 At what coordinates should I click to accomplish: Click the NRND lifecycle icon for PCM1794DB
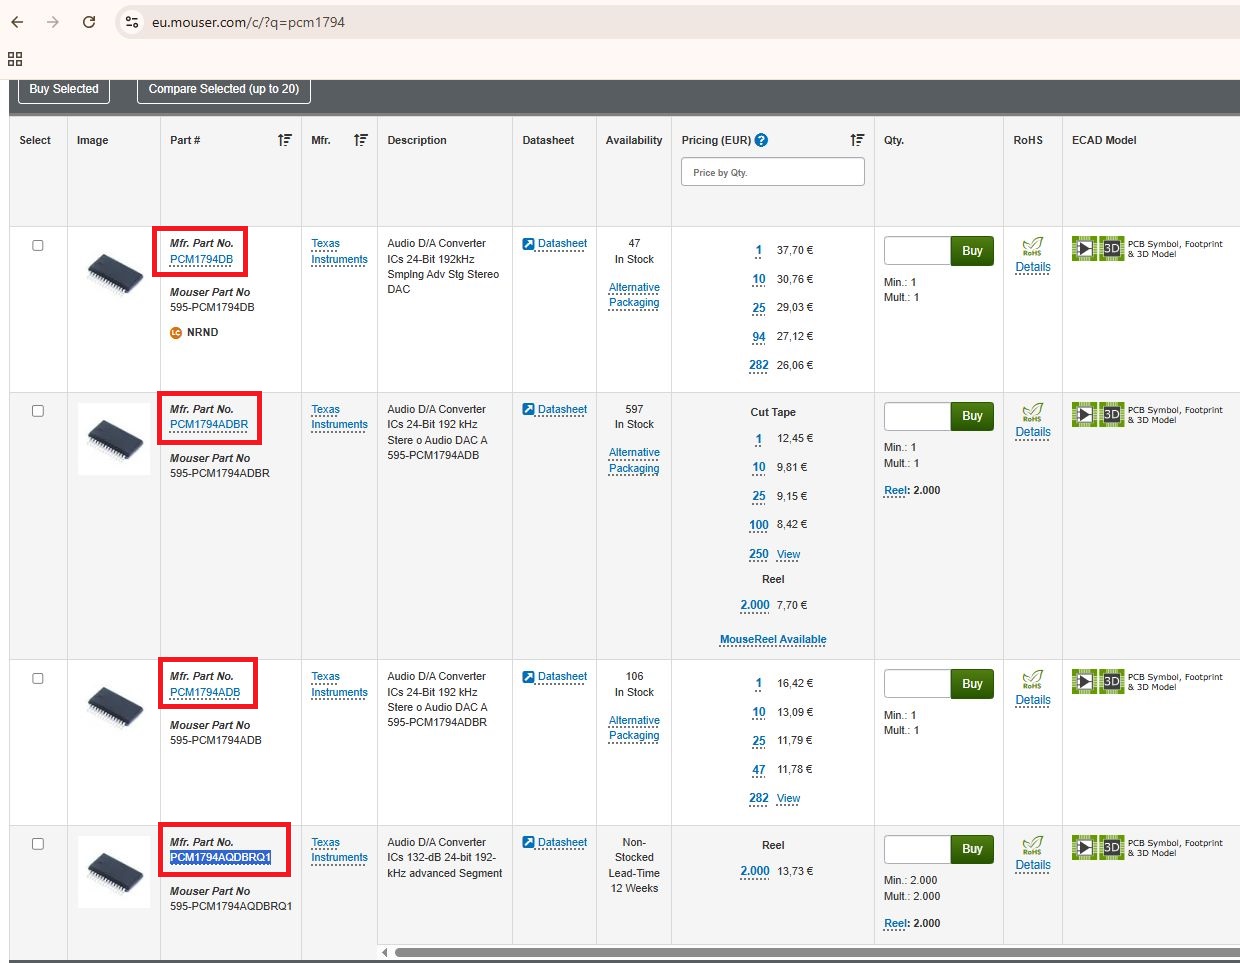click(x=176, y=333)
